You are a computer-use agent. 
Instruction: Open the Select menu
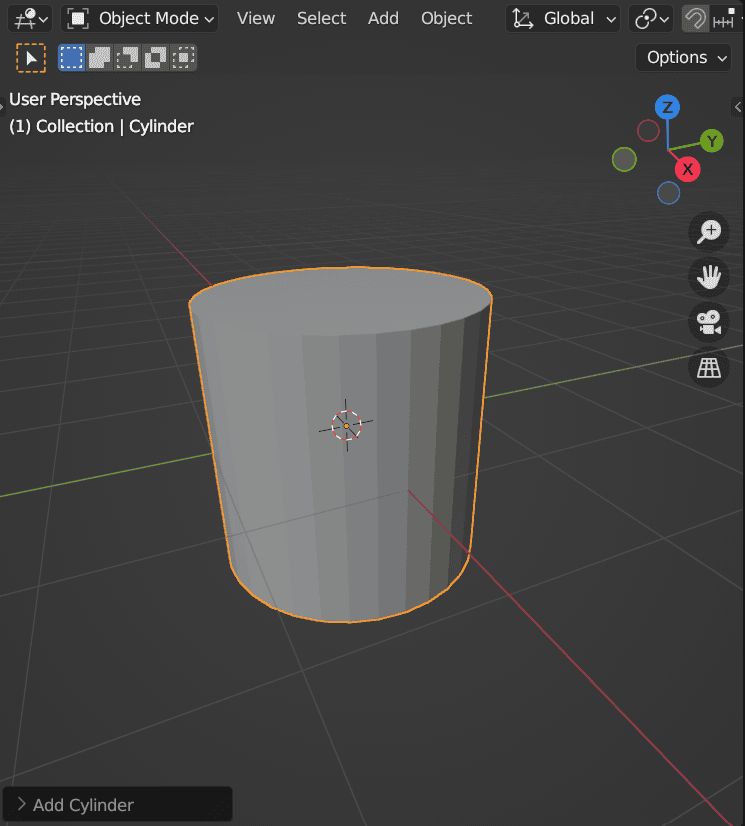pos(321,19)
